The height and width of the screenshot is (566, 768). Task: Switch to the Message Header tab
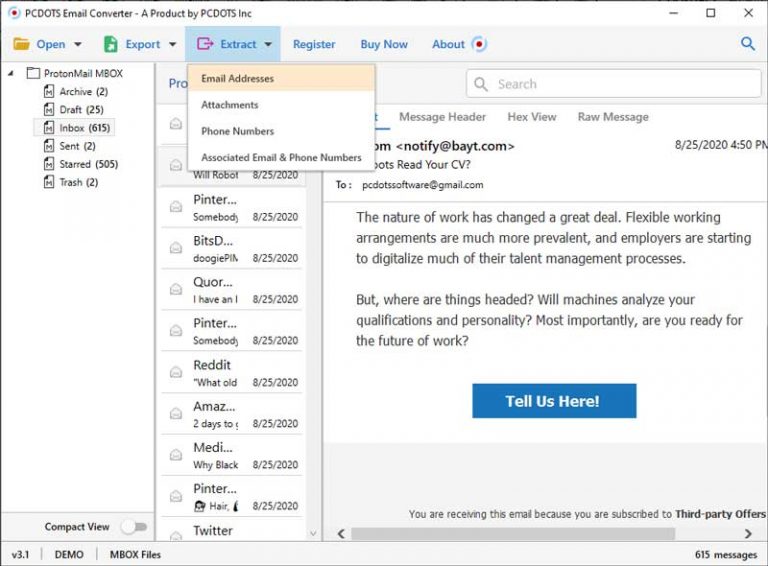tap(442, 117)
